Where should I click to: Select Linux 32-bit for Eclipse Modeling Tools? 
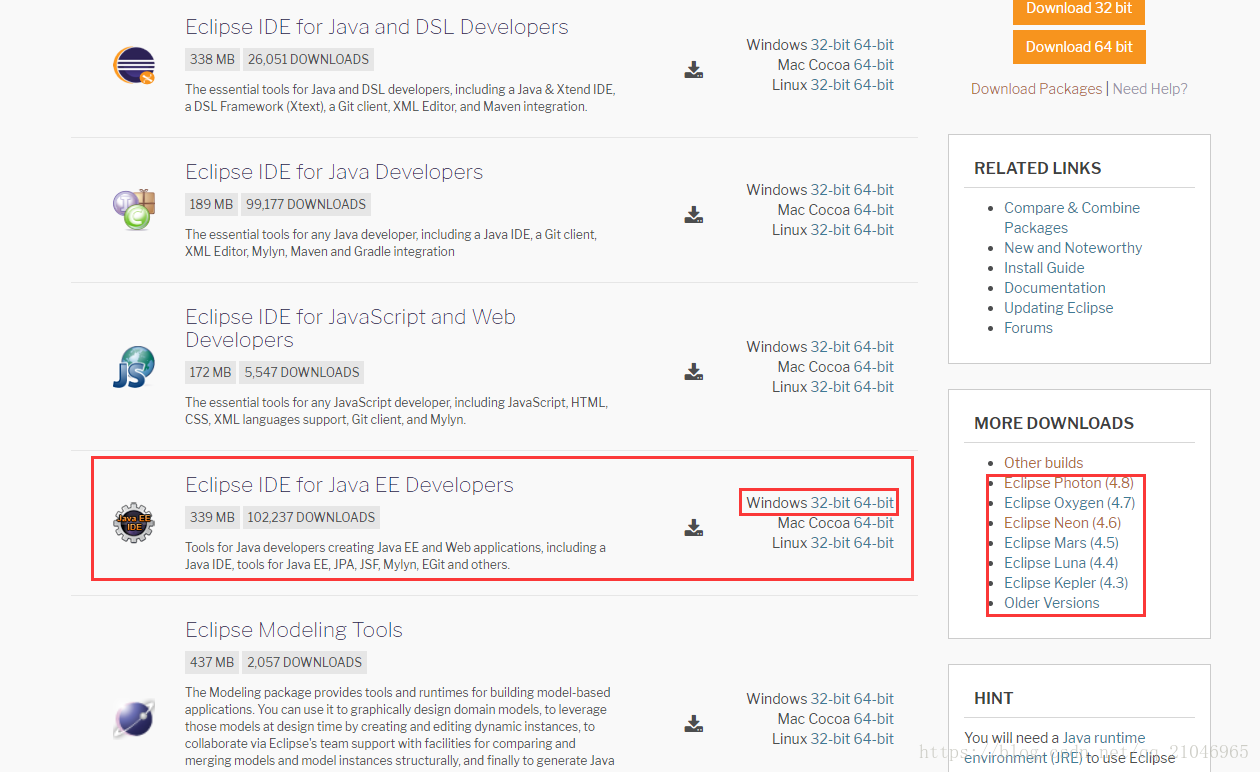point(830,739)
